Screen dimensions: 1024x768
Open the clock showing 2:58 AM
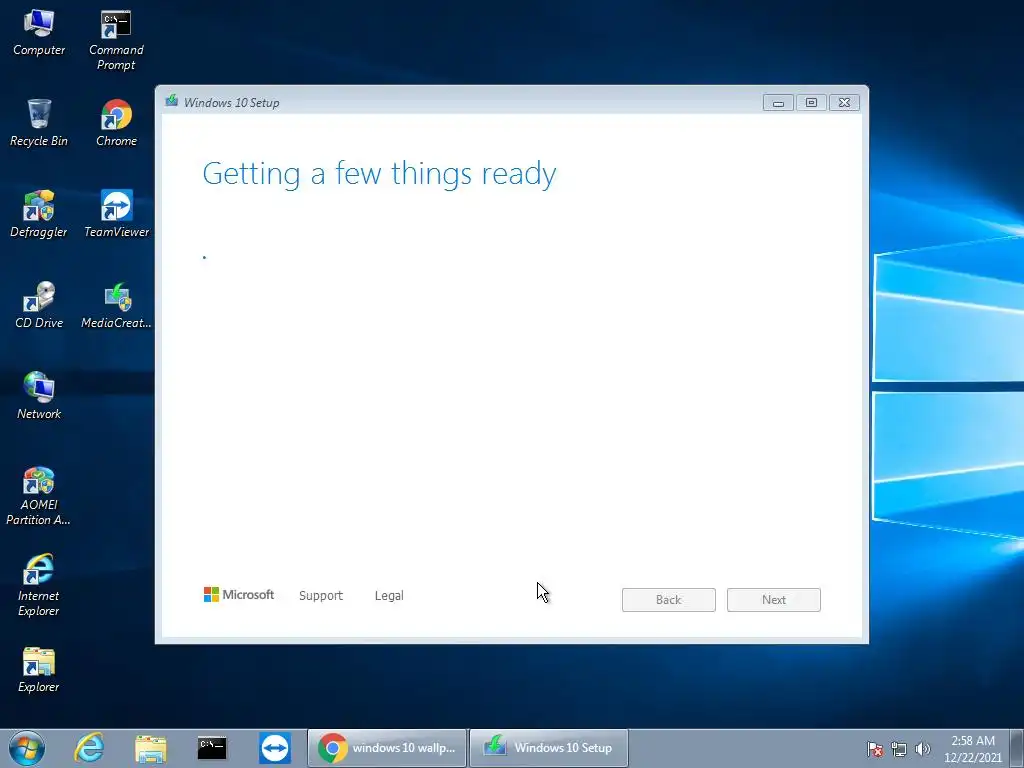tap(972, 748)
